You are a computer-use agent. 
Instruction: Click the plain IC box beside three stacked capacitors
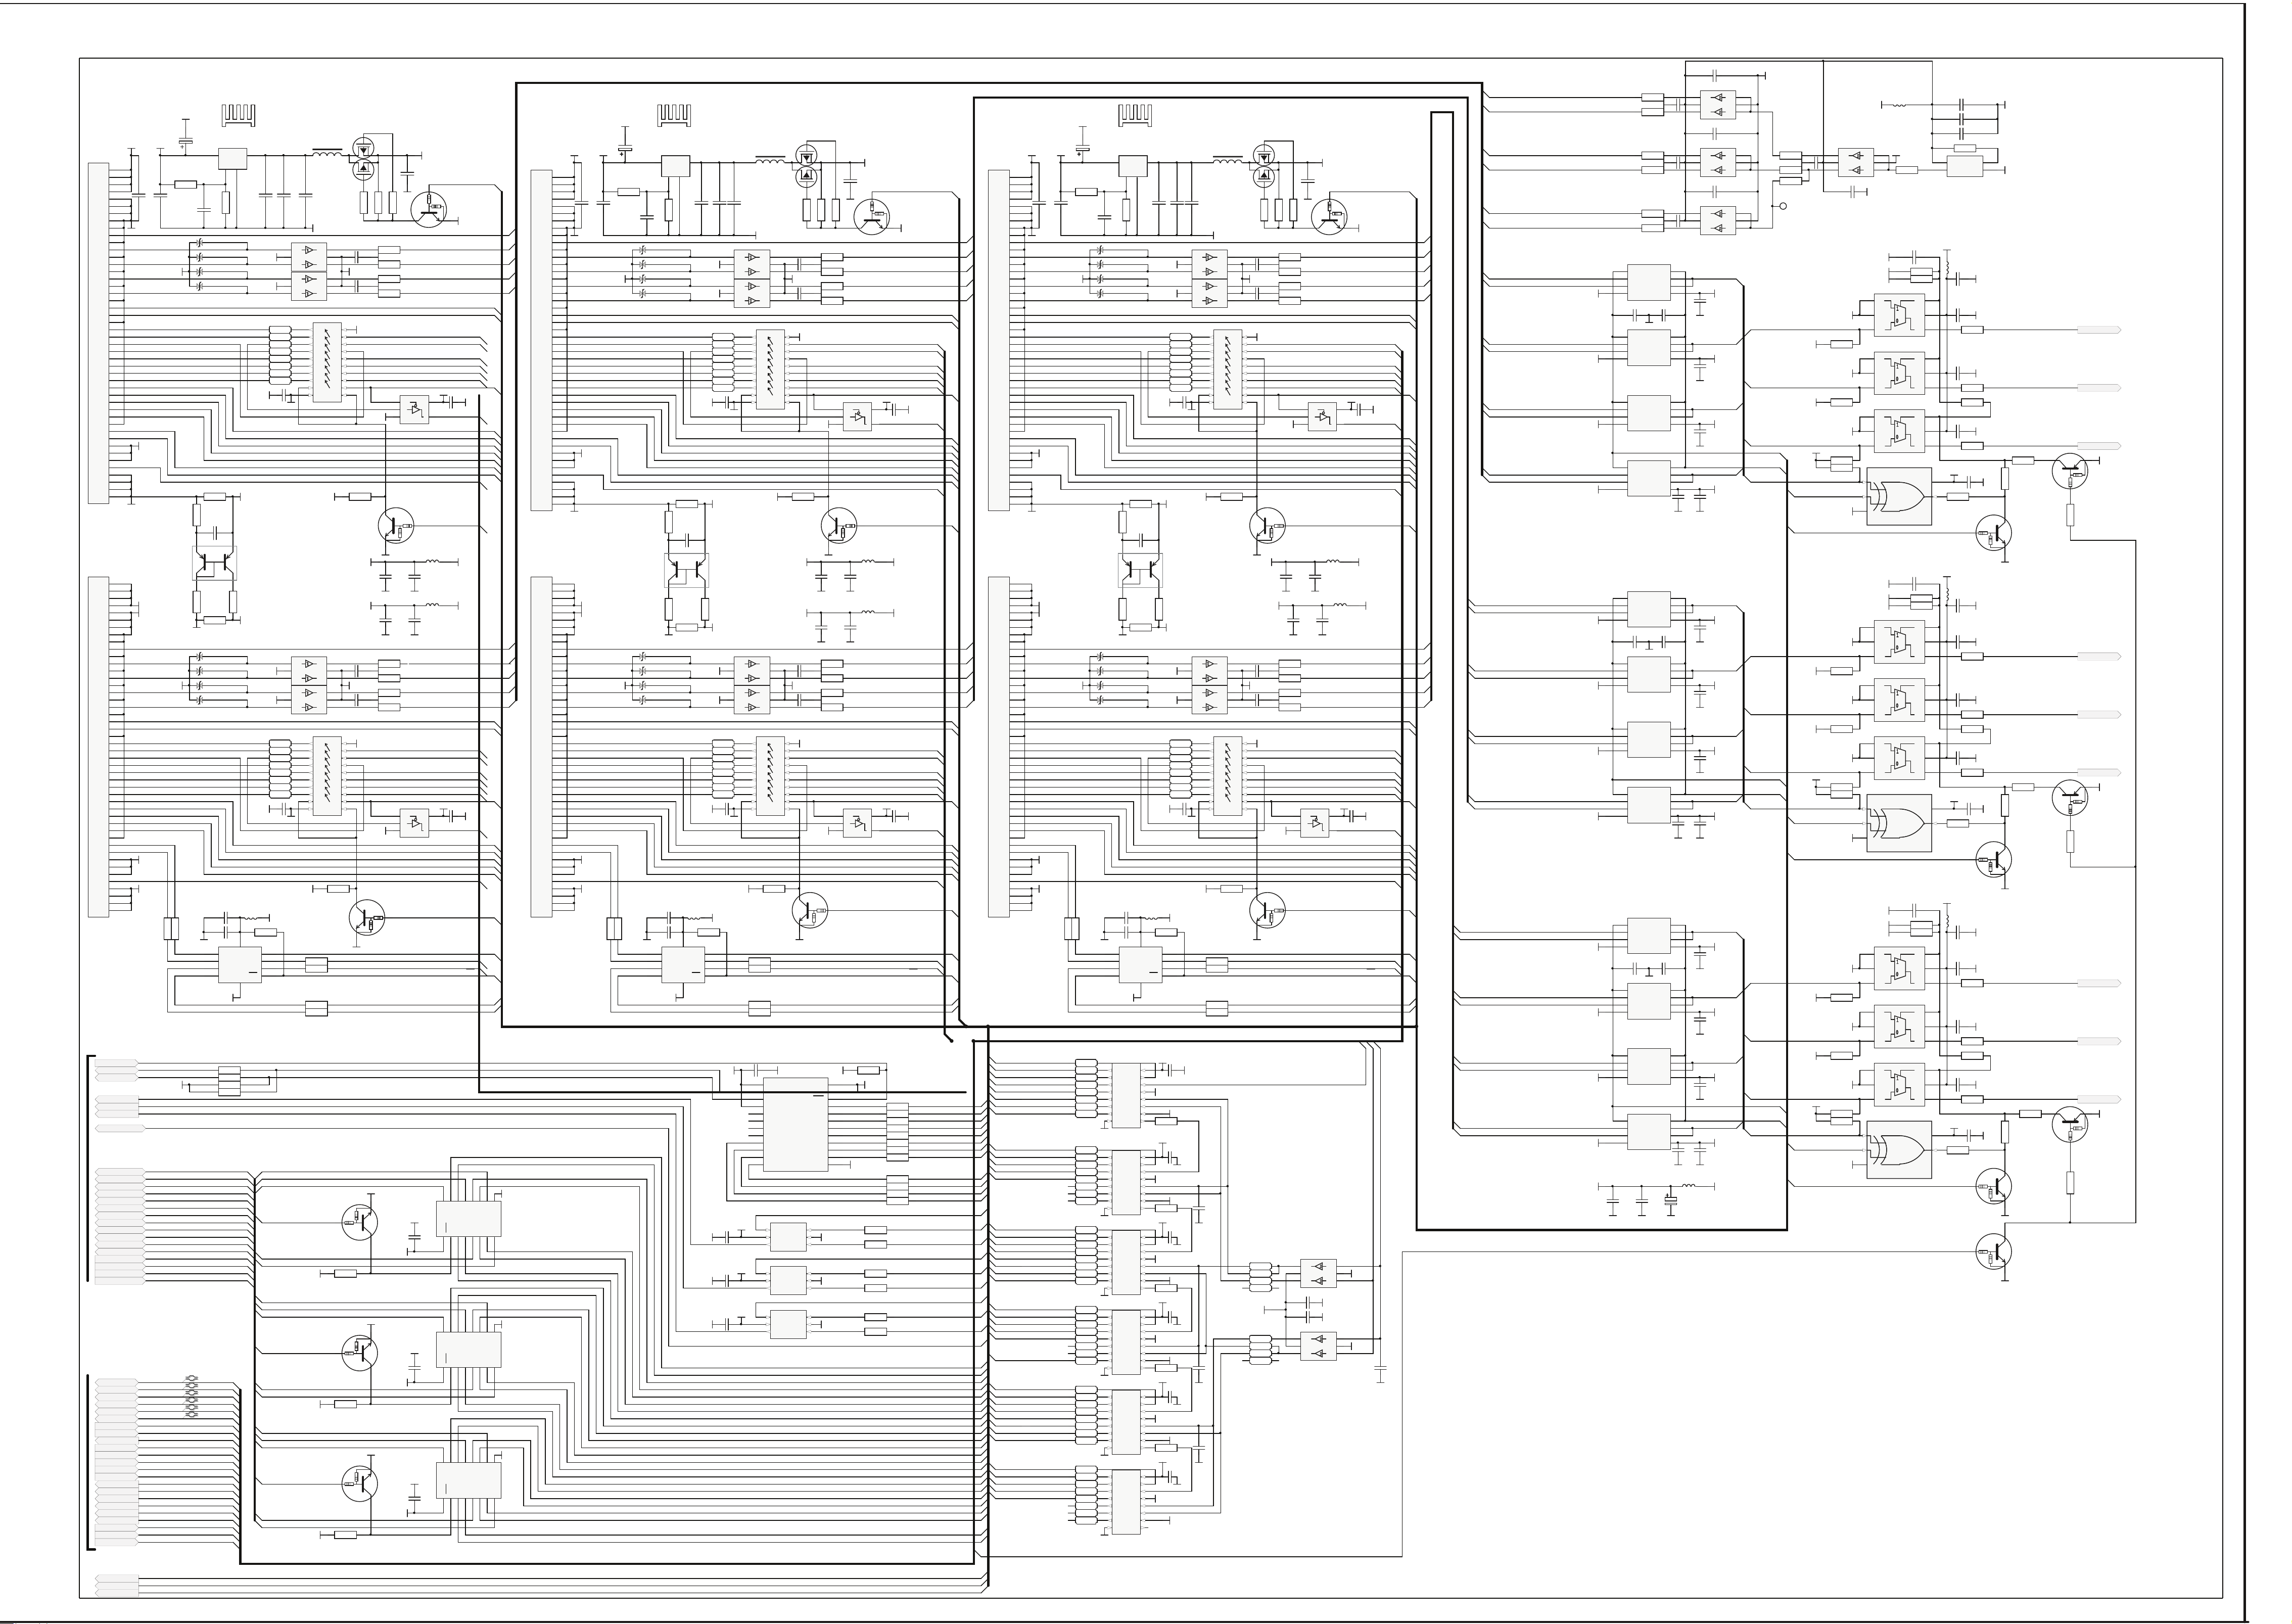click(x=1964, y=165)
